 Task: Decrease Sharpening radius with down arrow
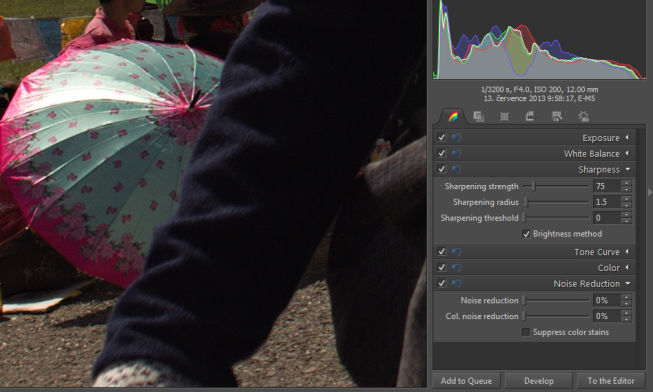[626, 205]
